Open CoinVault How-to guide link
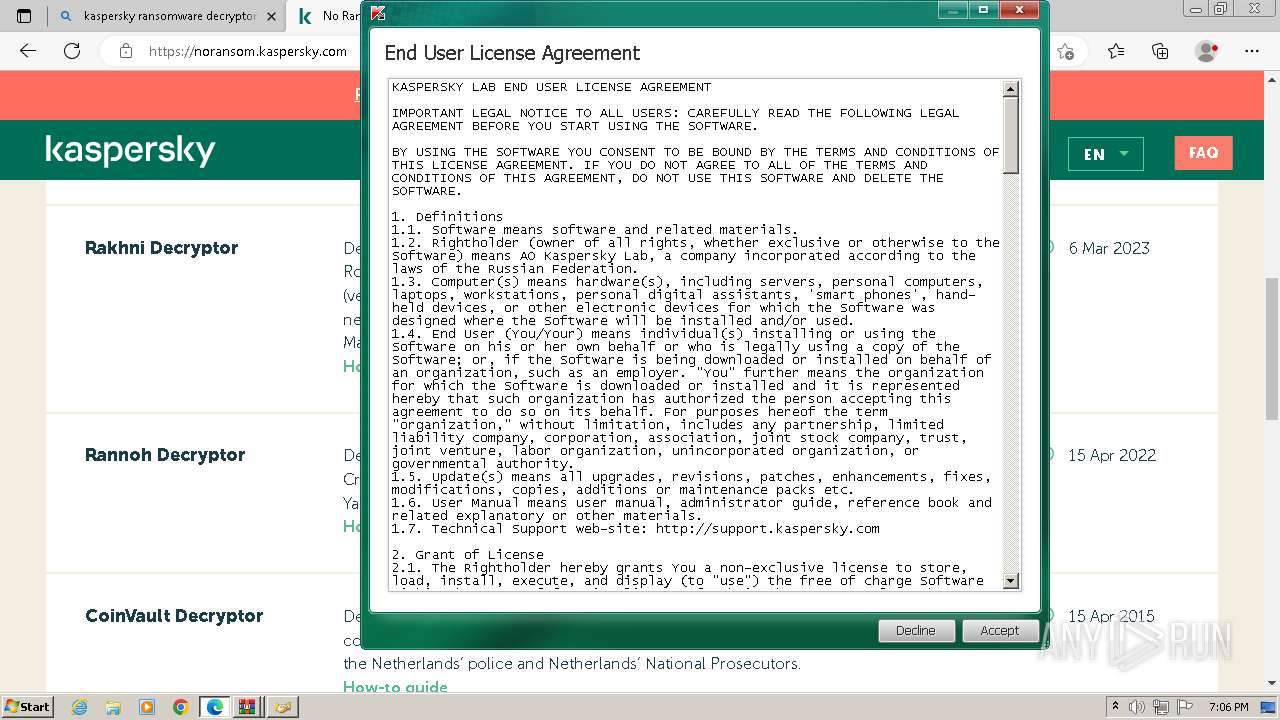This screenshot has height=720, width=1280. (395, 687)
